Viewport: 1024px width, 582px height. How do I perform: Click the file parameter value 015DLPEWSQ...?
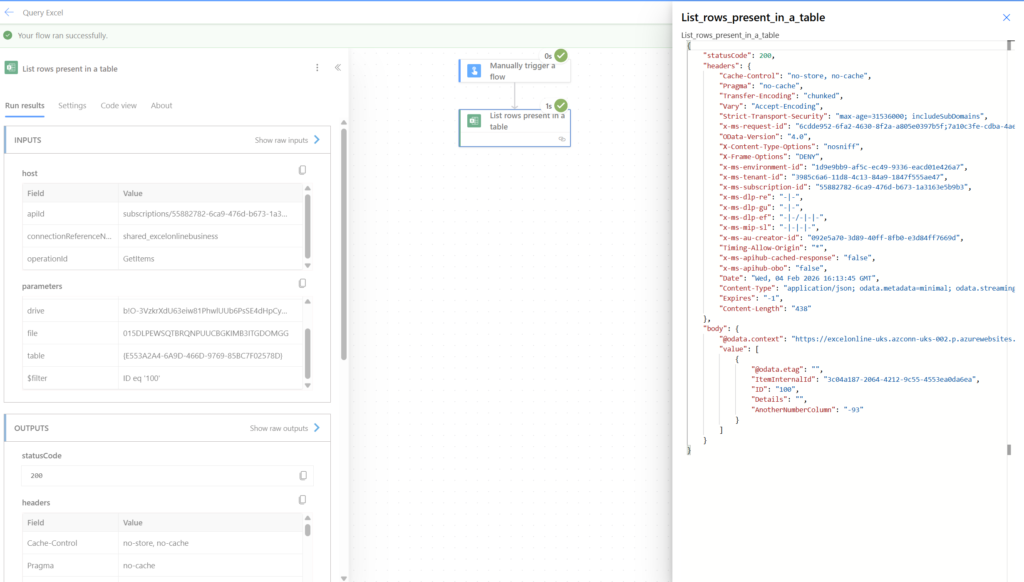[205, 333]
